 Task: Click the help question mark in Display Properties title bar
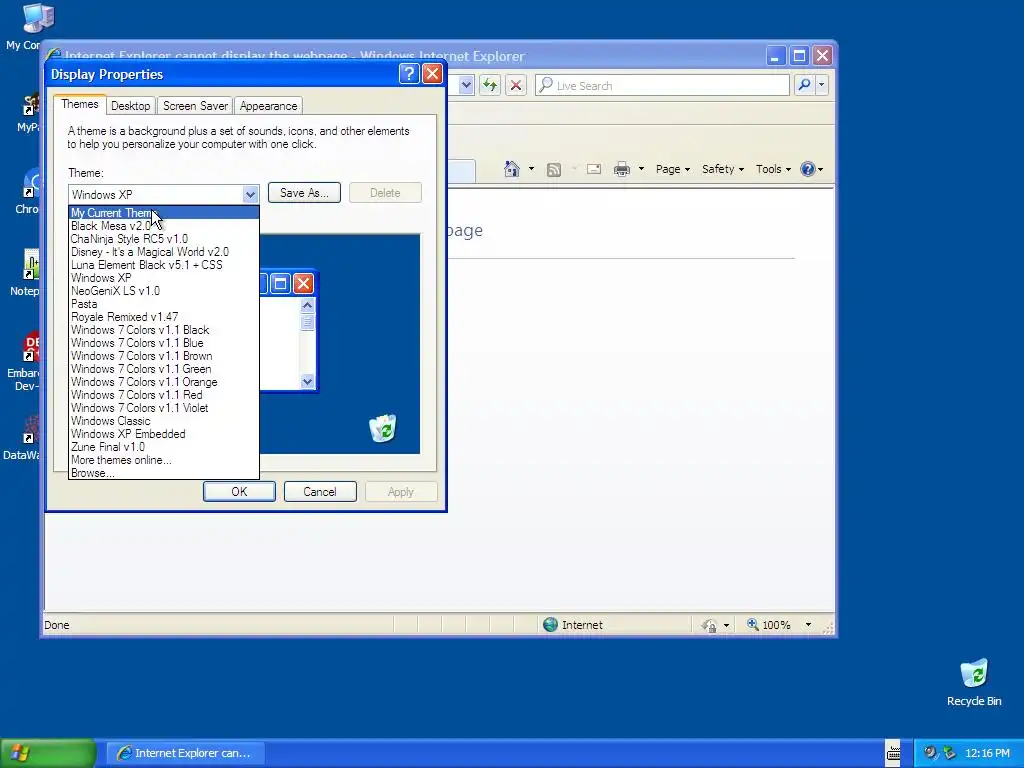tap(409, 74)
